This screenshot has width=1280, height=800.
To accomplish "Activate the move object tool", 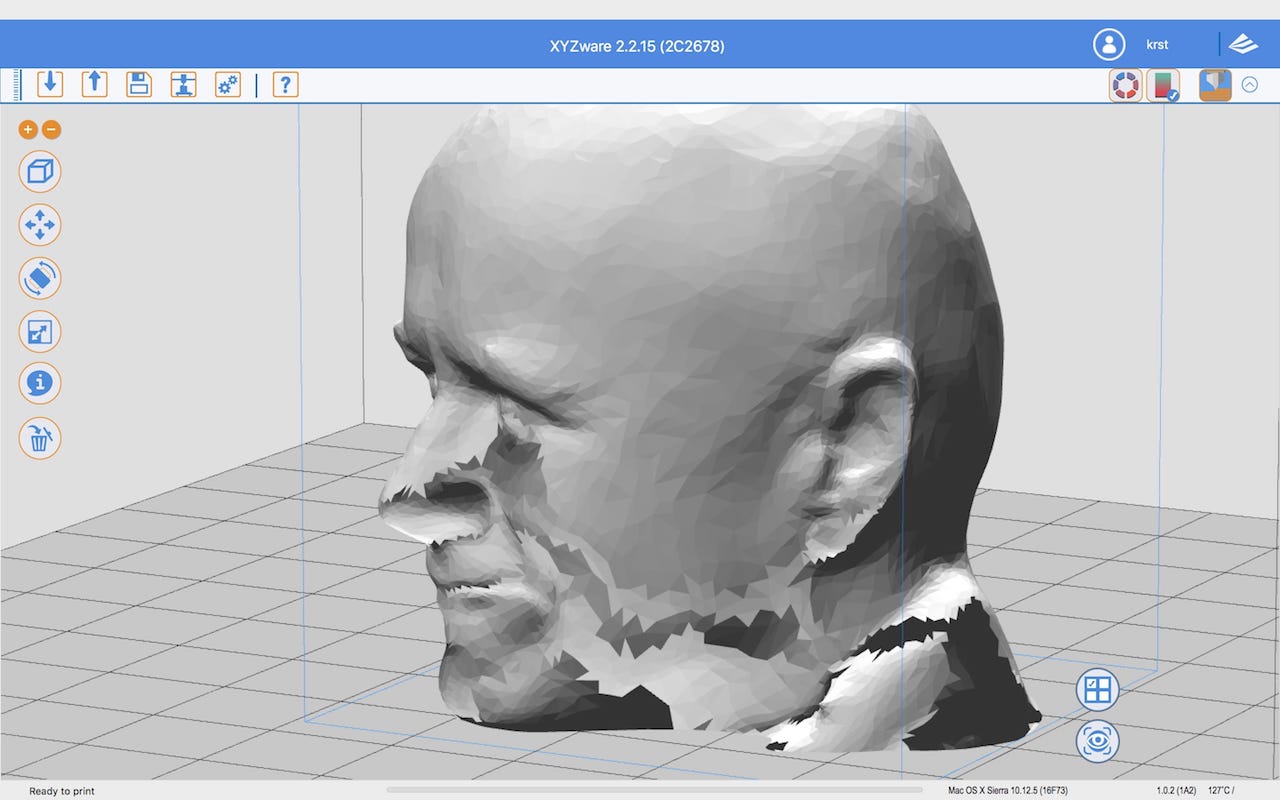I will click(40, 225).
